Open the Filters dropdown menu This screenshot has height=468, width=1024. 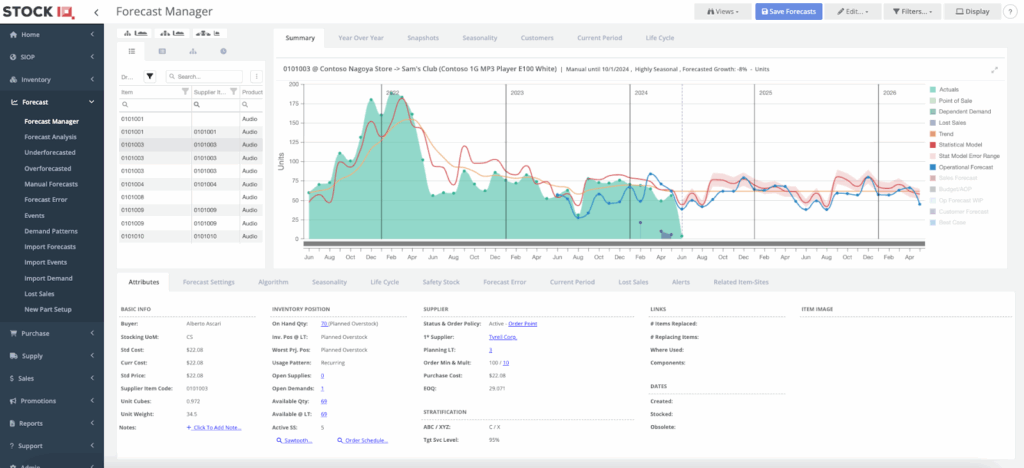[x=913, y=12]
